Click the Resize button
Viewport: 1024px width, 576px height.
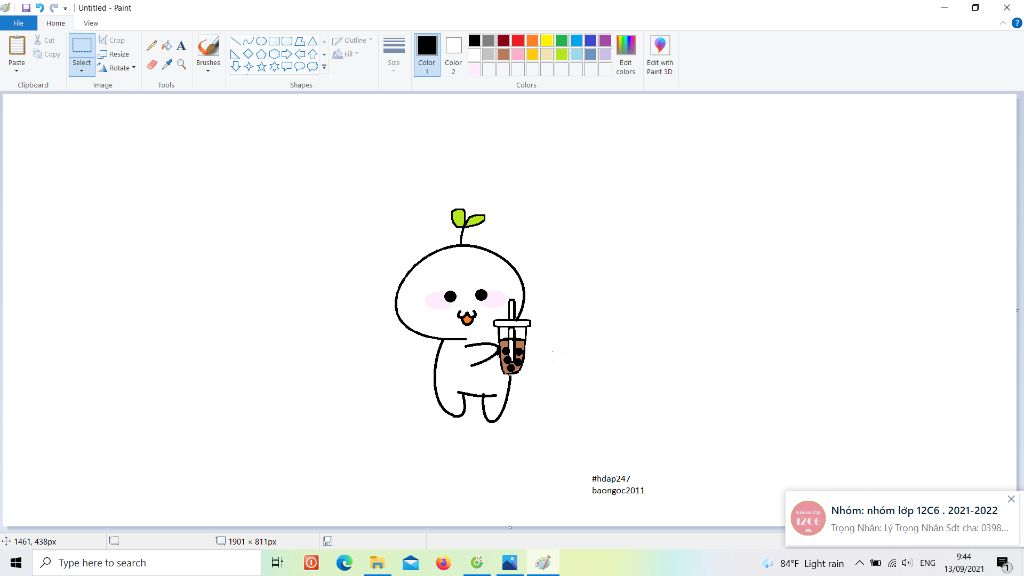[x=114, y=54]
